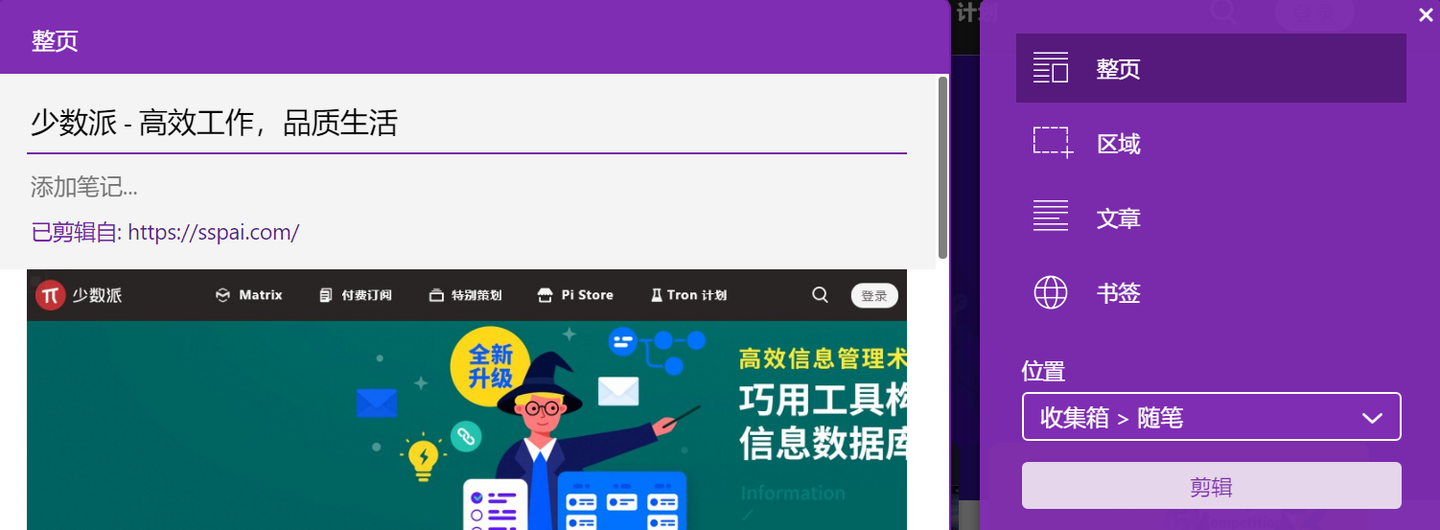Select the Full Page (整页) clip icon
Viewport: 1440px width, 530px height.
1051,68
